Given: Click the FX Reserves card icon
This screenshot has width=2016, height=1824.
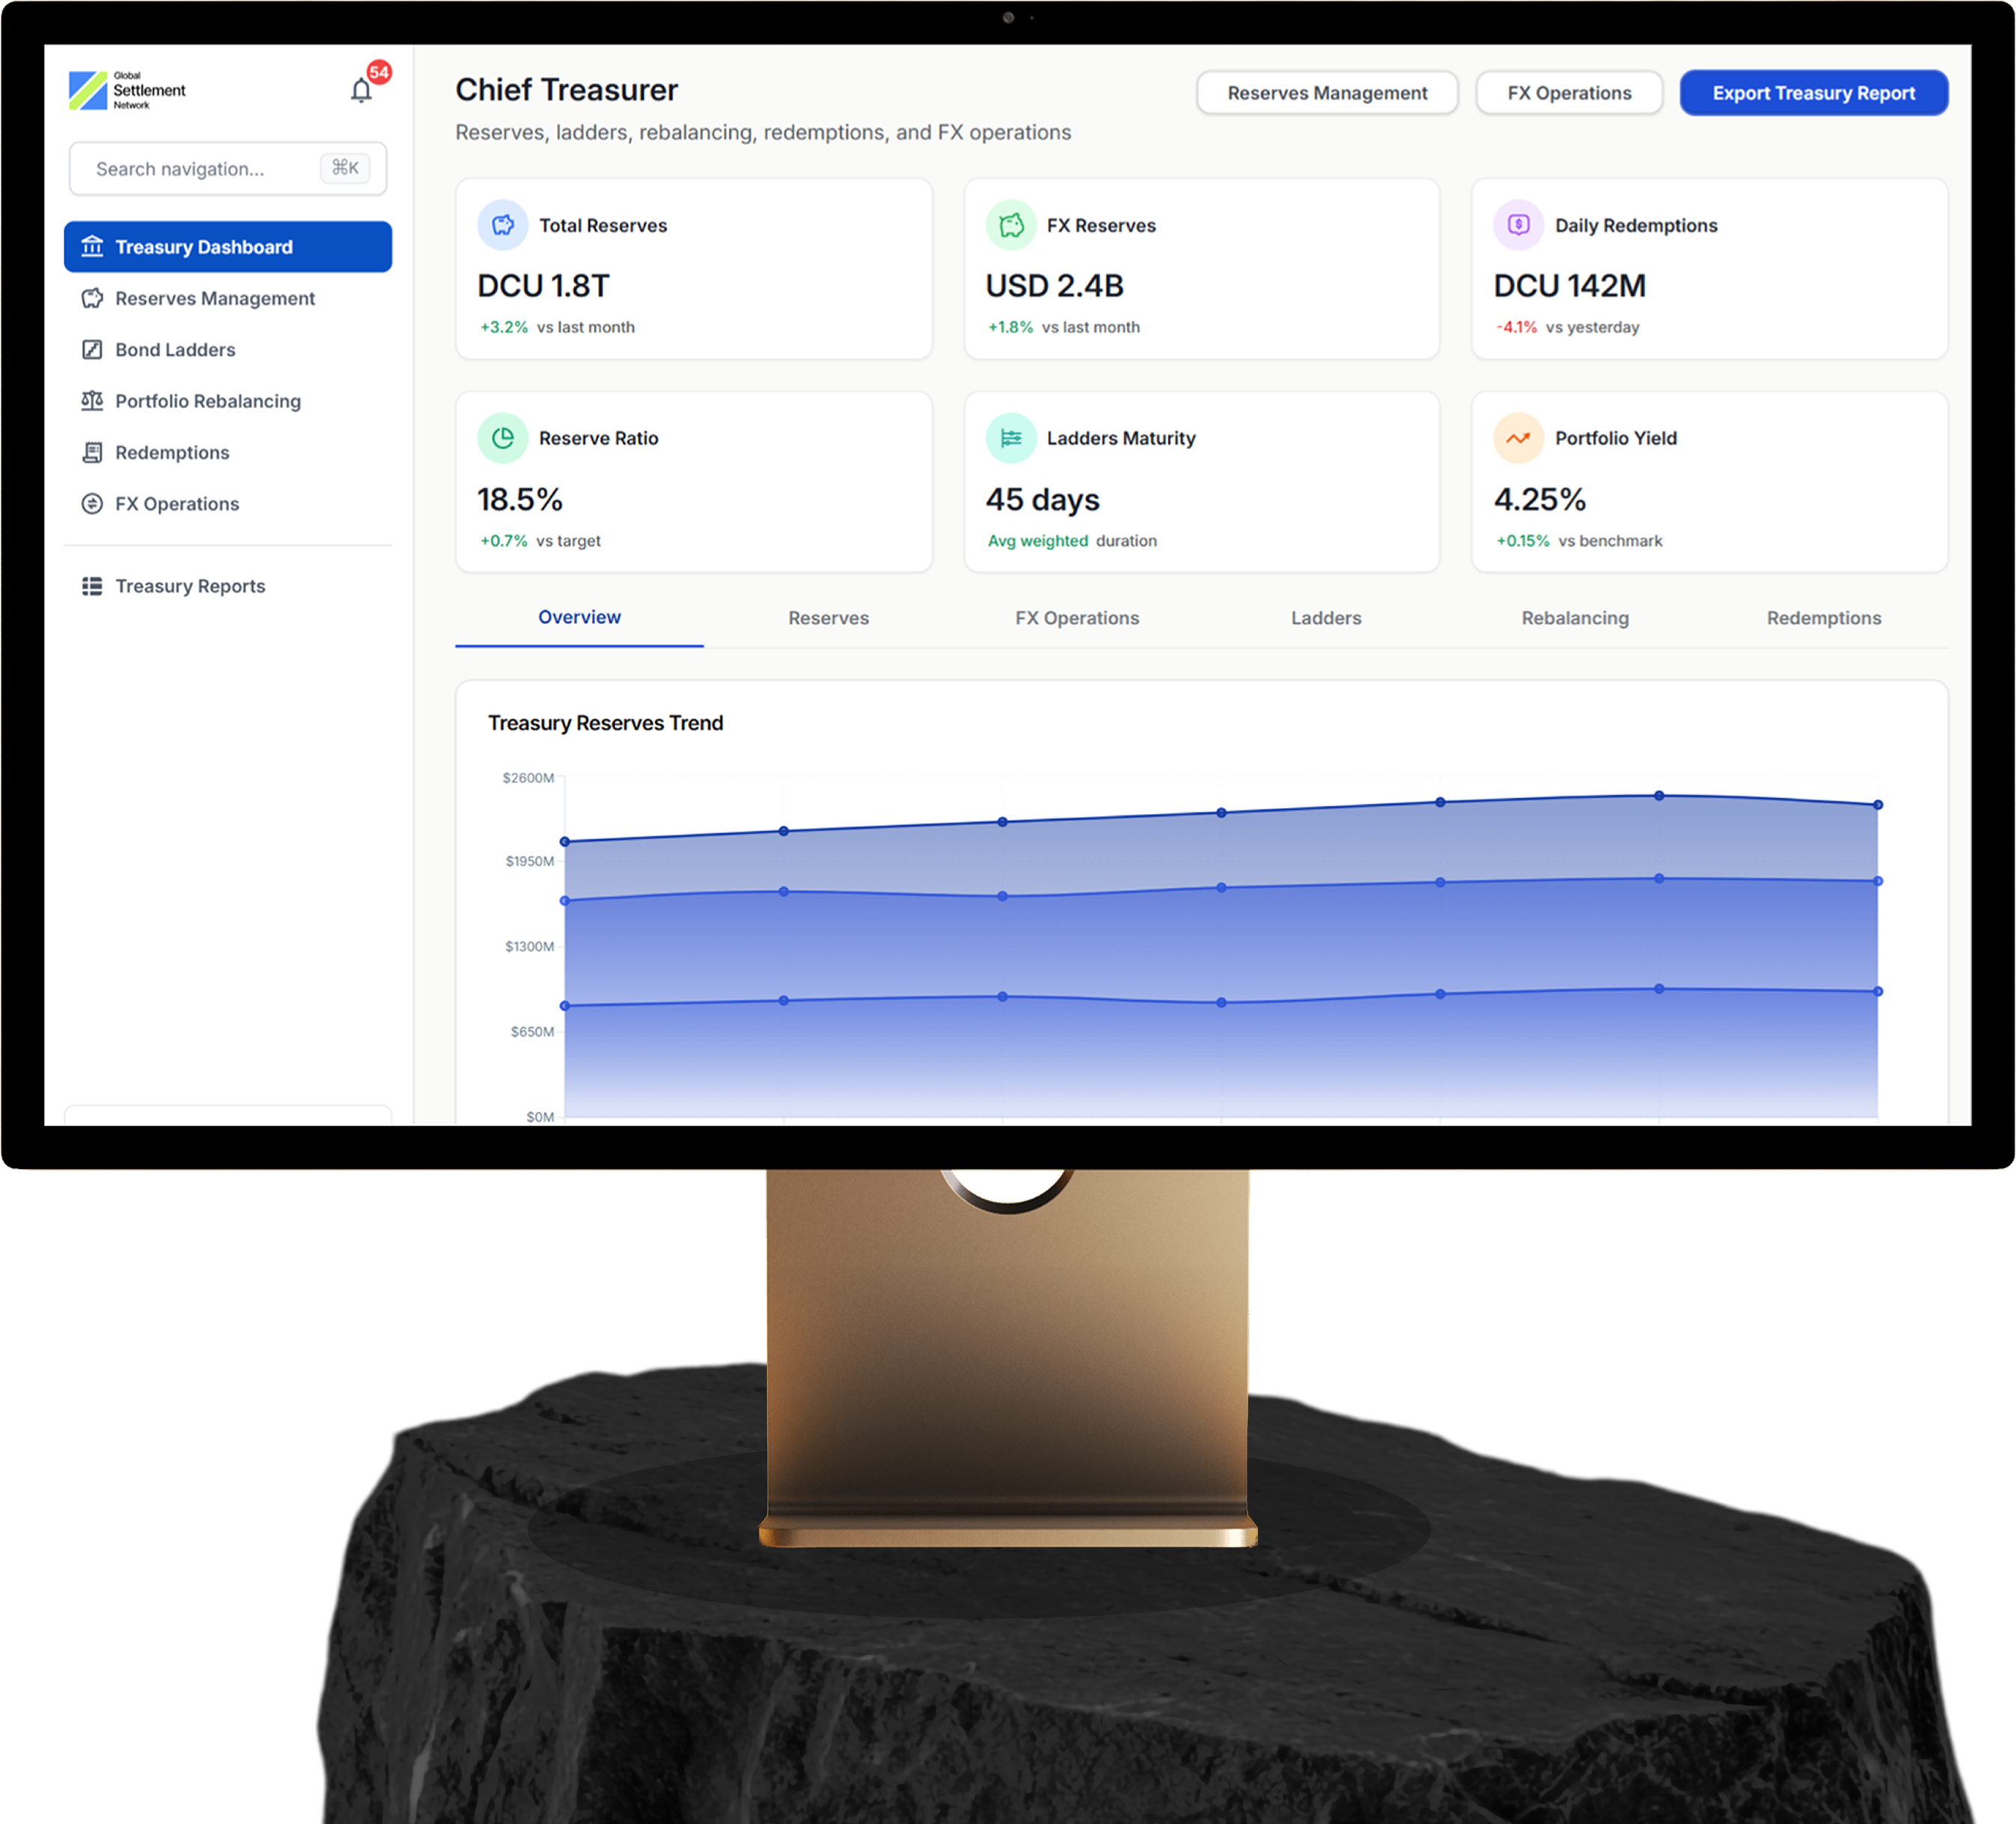Looking at the screenshot, I should [1010, 225].
